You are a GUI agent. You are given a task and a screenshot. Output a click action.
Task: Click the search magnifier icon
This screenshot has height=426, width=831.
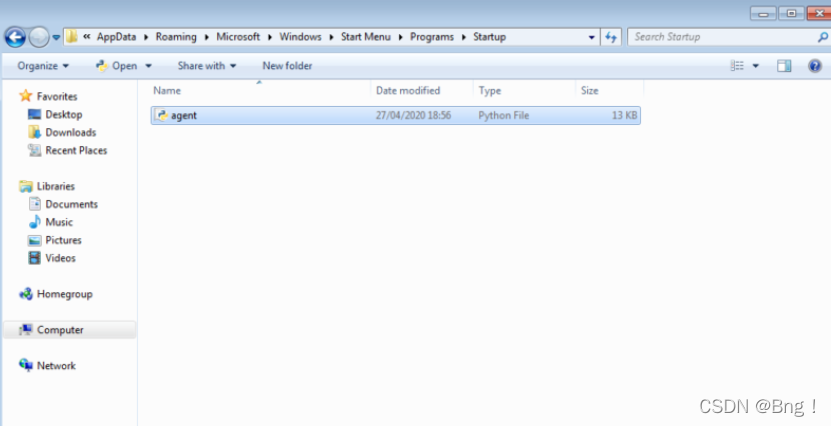(823, 37)
